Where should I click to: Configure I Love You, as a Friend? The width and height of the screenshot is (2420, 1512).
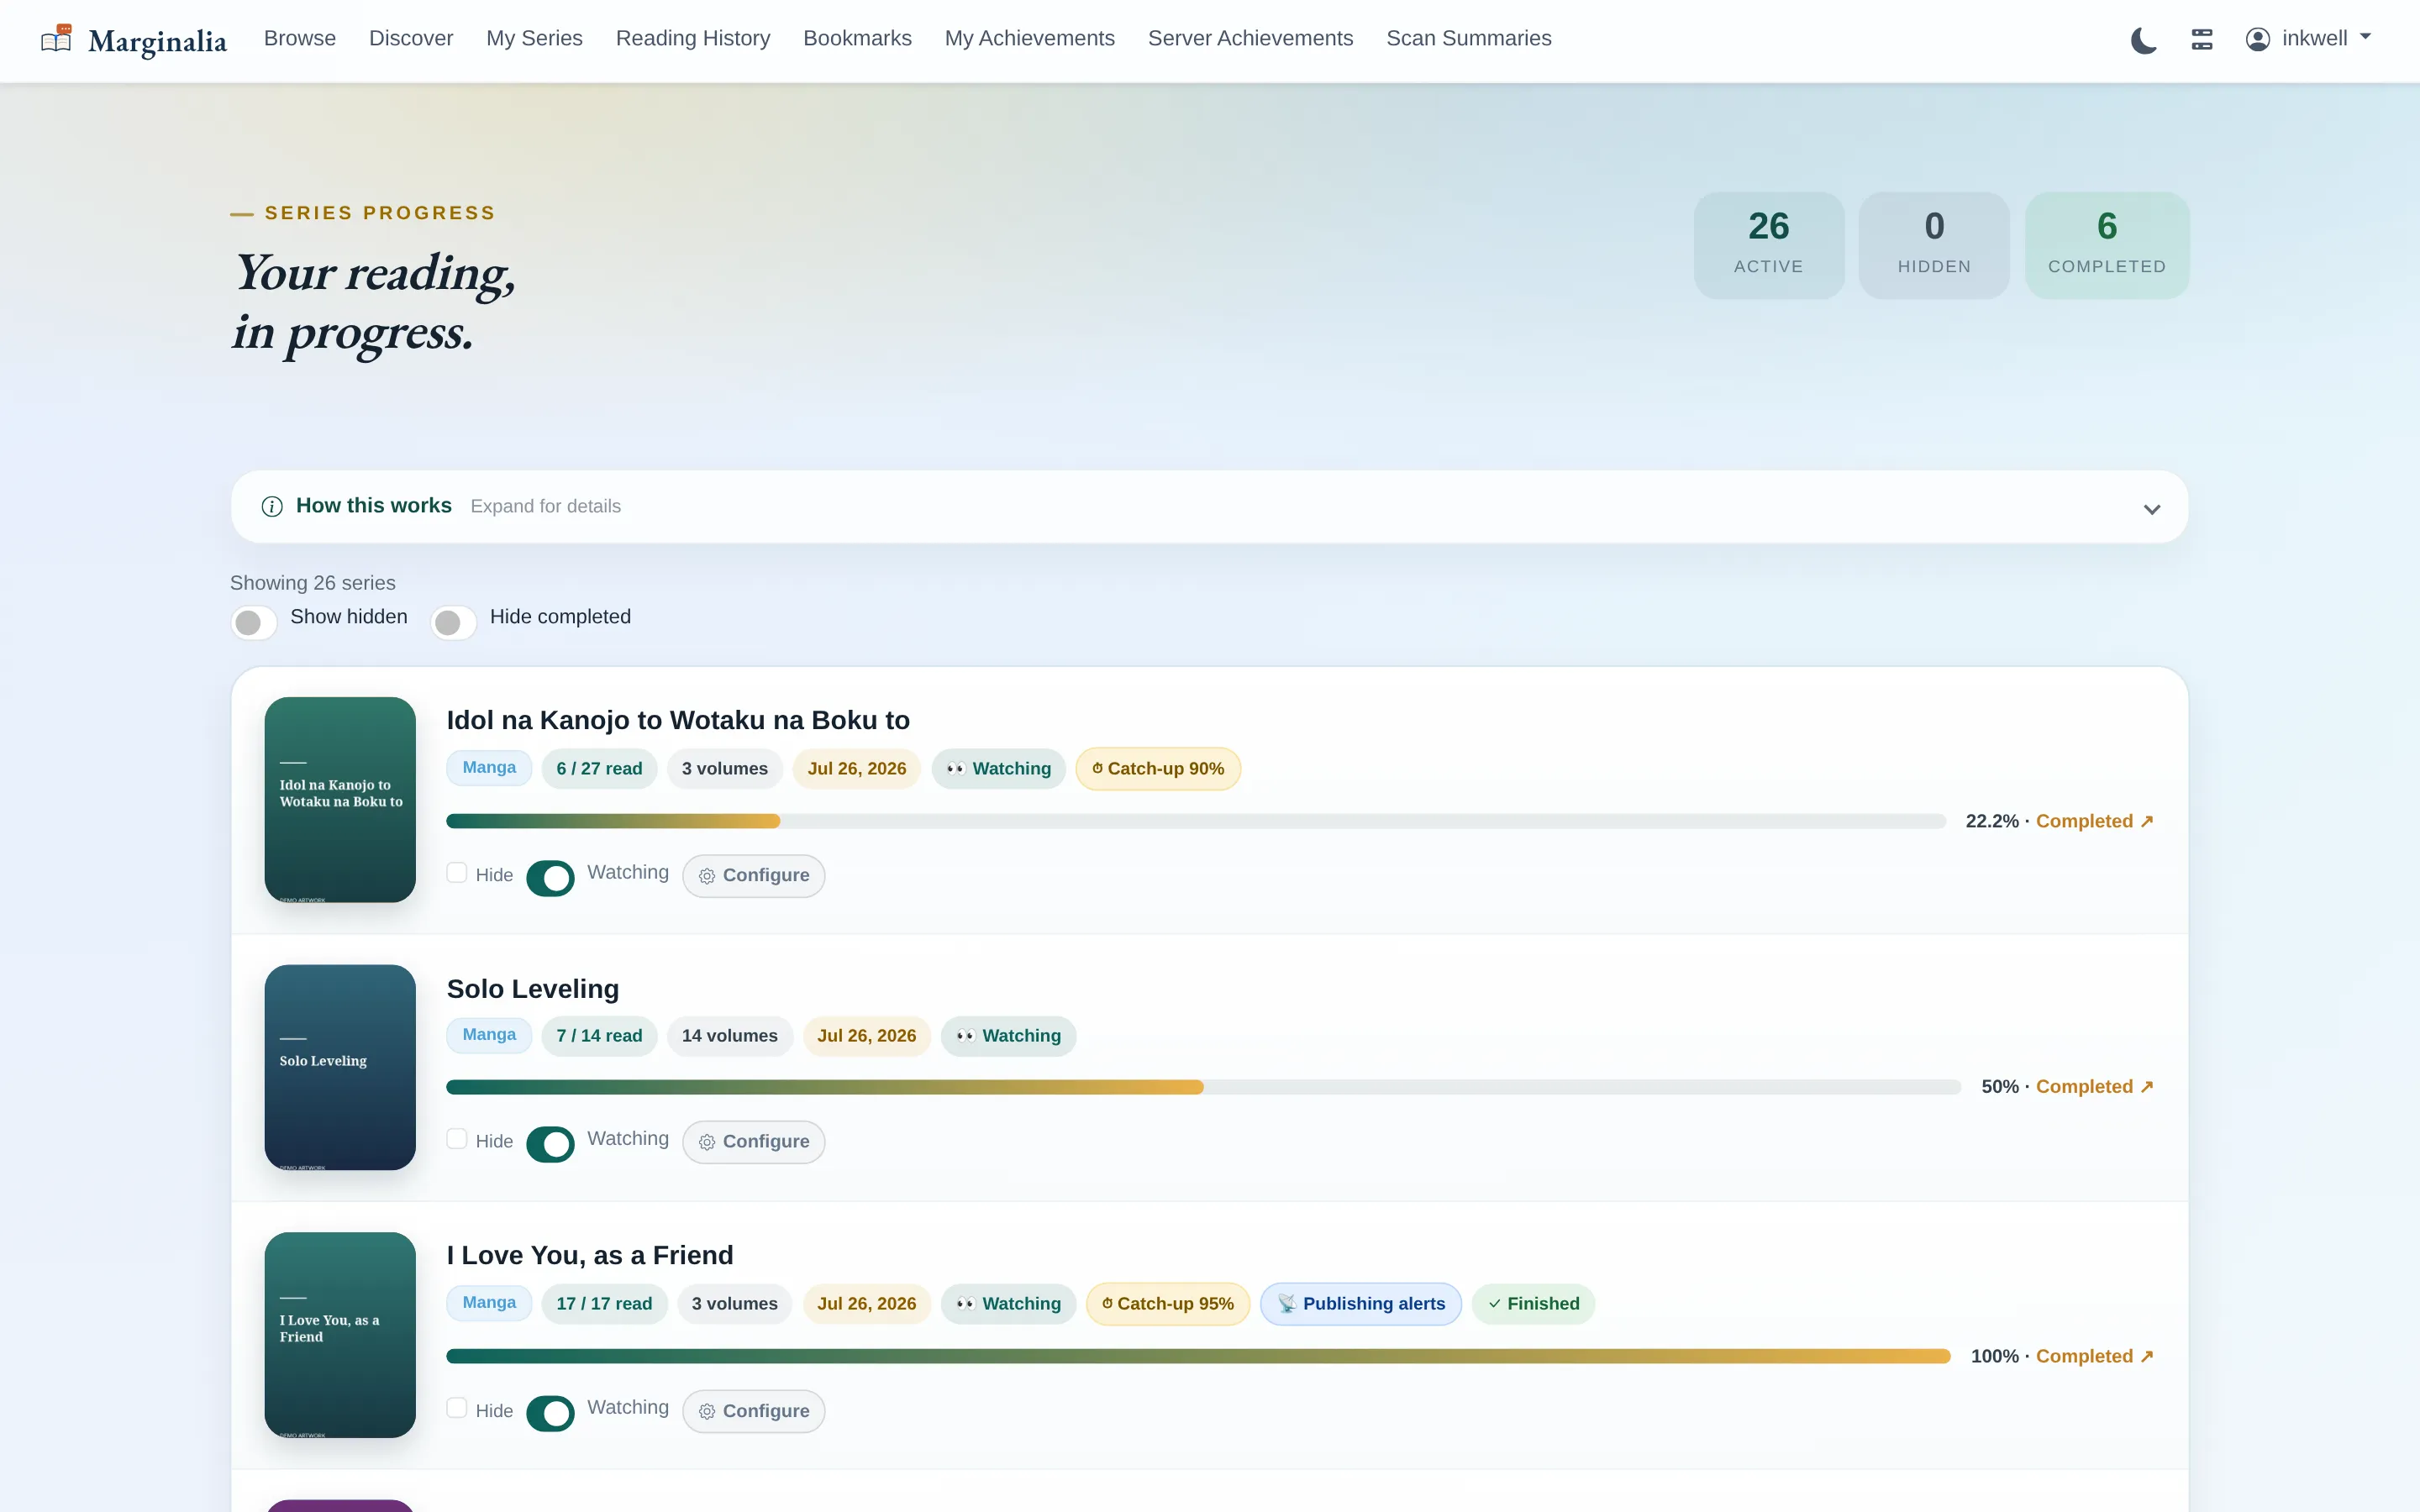[x=754, y=1411]
